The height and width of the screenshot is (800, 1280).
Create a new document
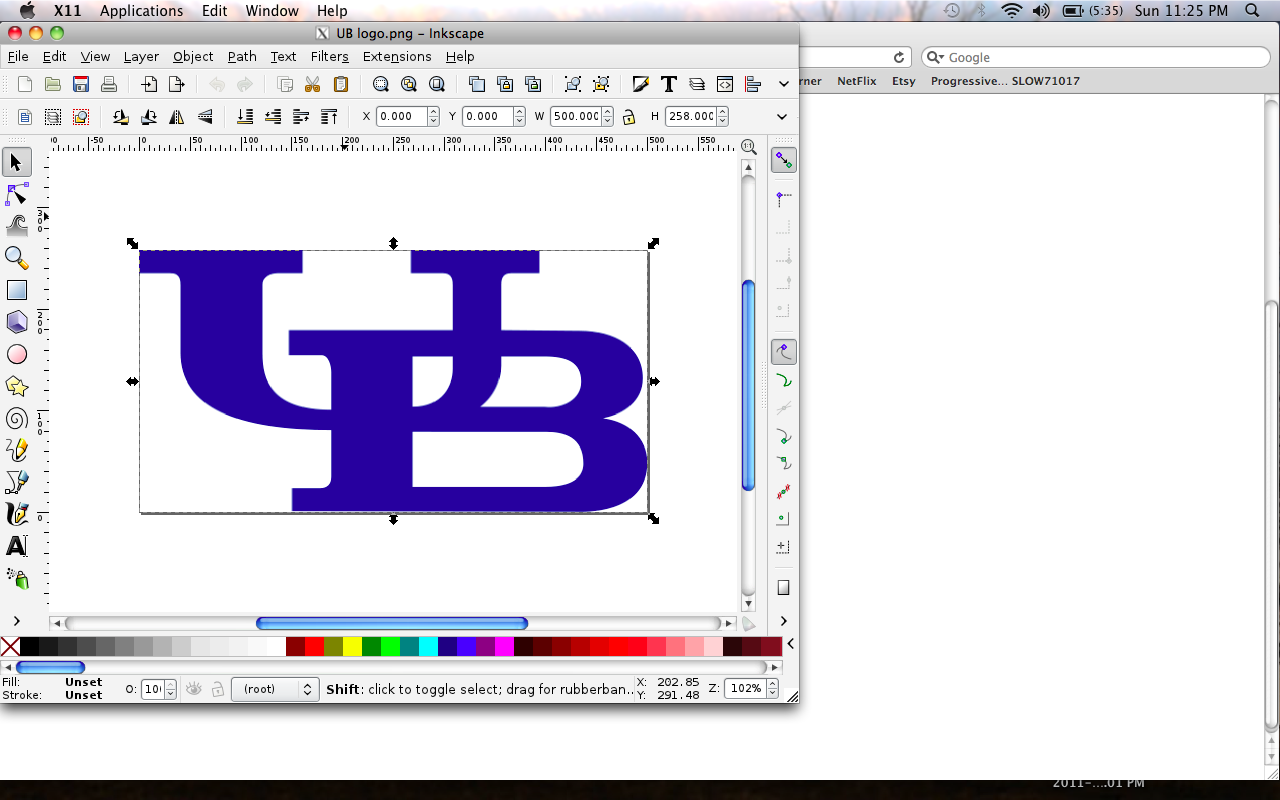coord(25,84)
